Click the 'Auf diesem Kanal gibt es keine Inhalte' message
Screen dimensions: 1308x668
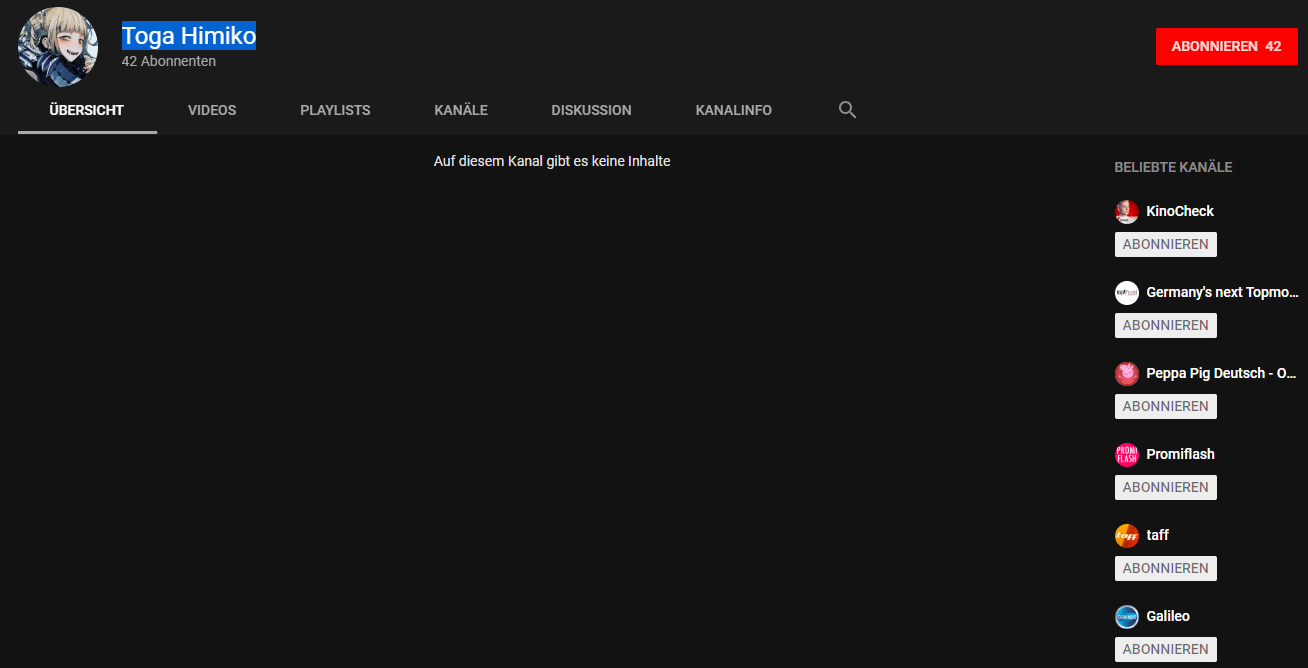(x=552, y=161)
